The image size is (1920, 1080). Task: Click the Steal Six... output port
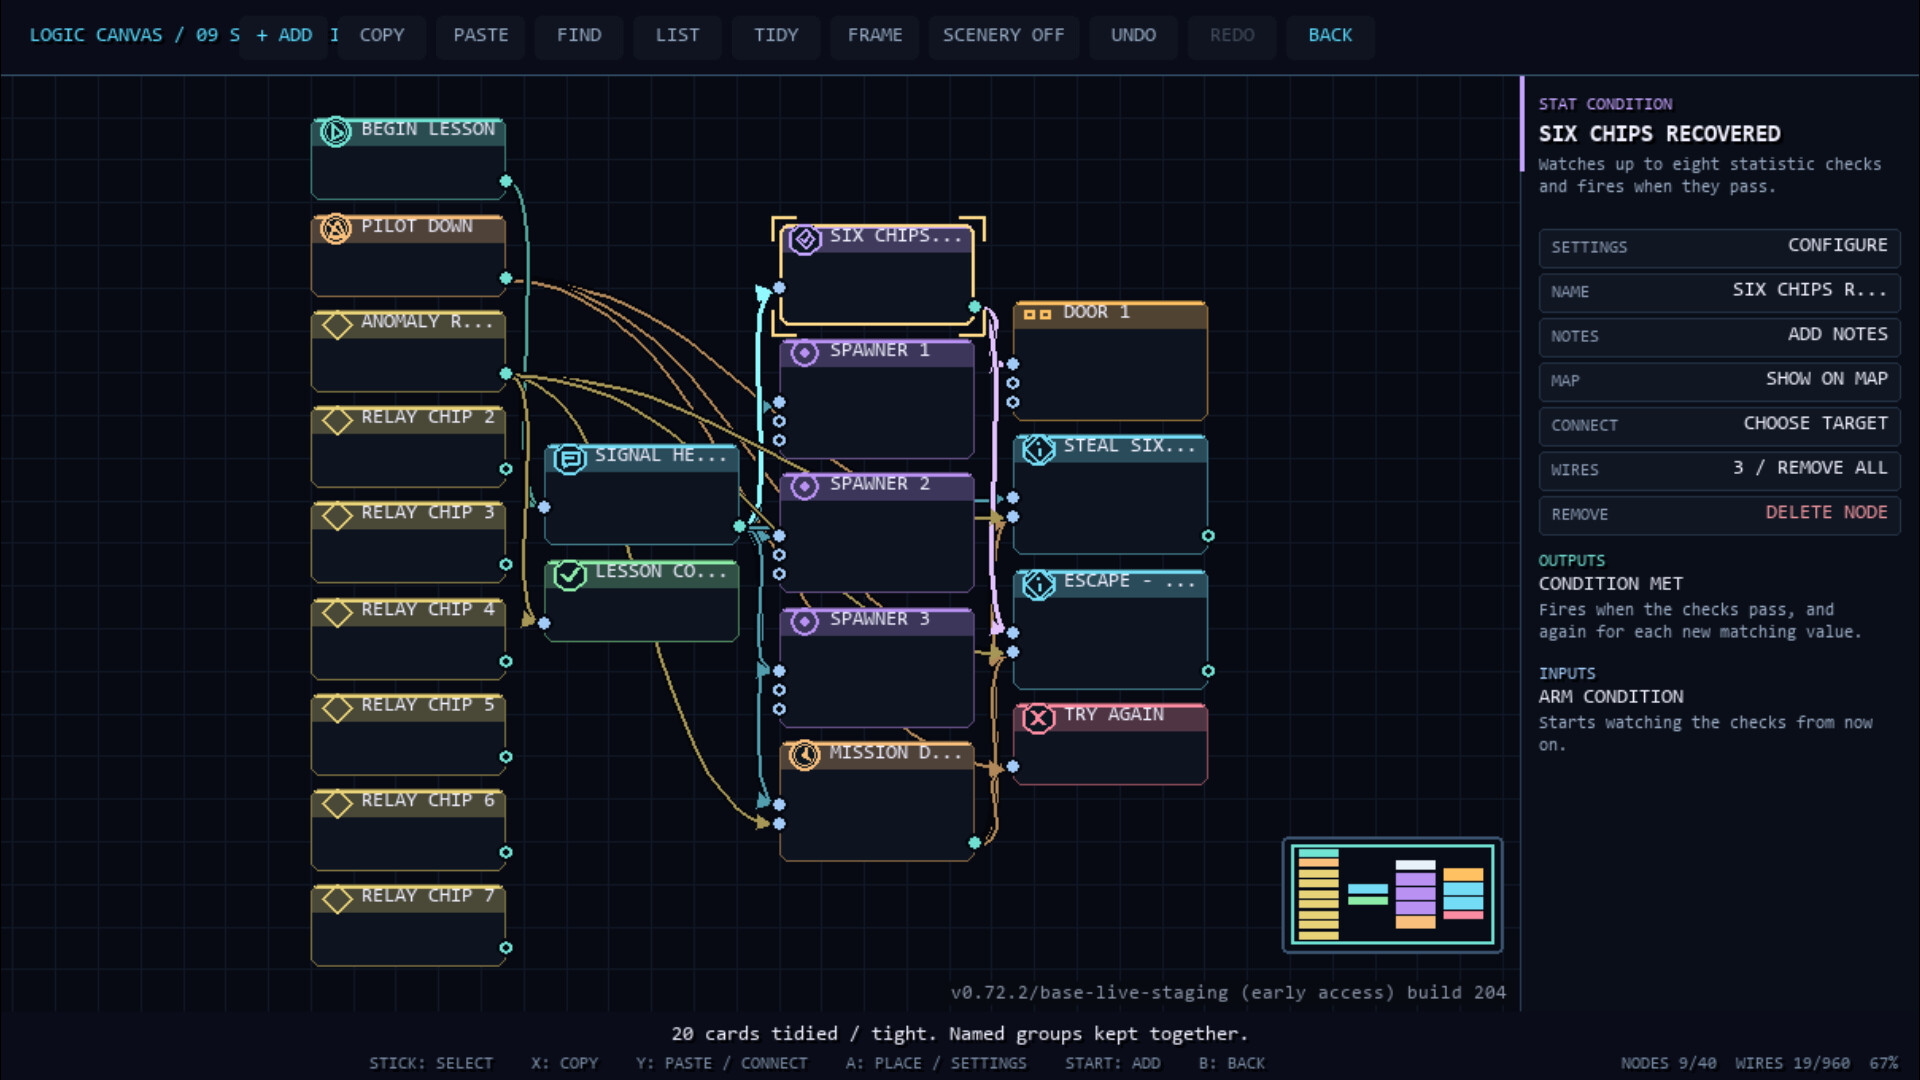[x=1208, y=536]
